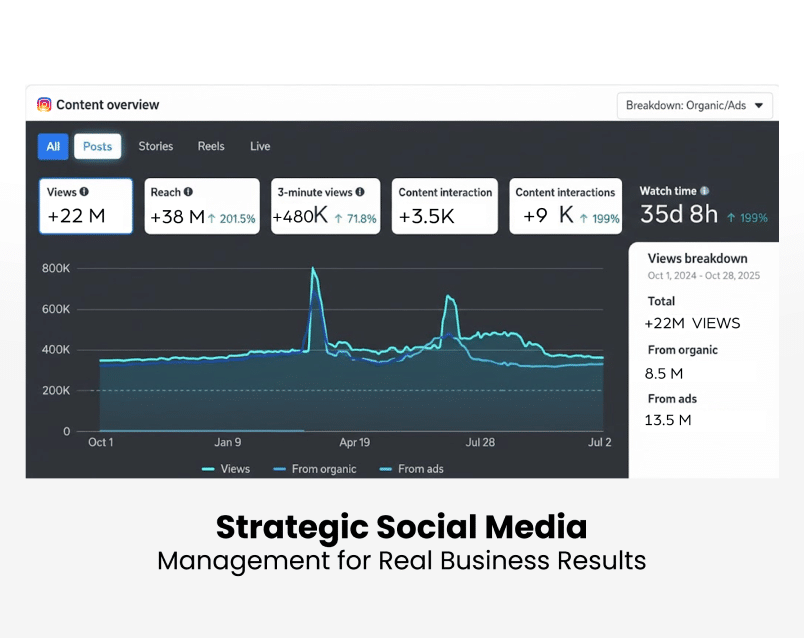Click the info icon beside Reach
Viewport: 804px width, 638px height.
[x=188, y=192]
